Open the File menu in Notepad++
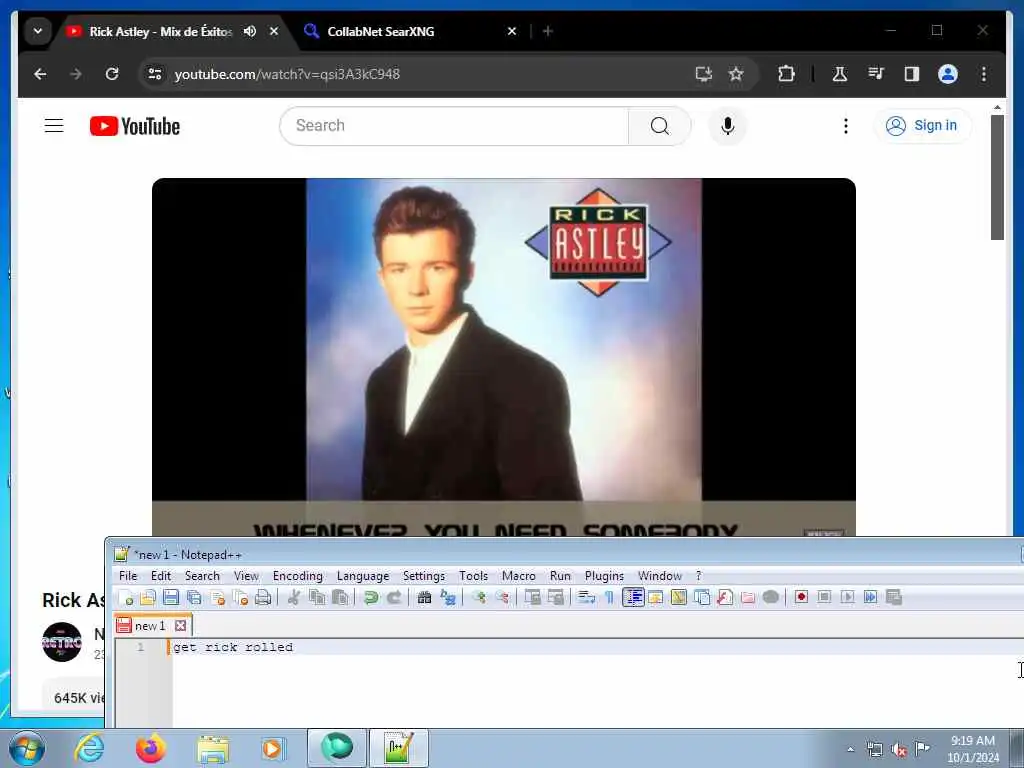Image resolution: width=1024 pixels, height=768 pixels. (128, 575)
